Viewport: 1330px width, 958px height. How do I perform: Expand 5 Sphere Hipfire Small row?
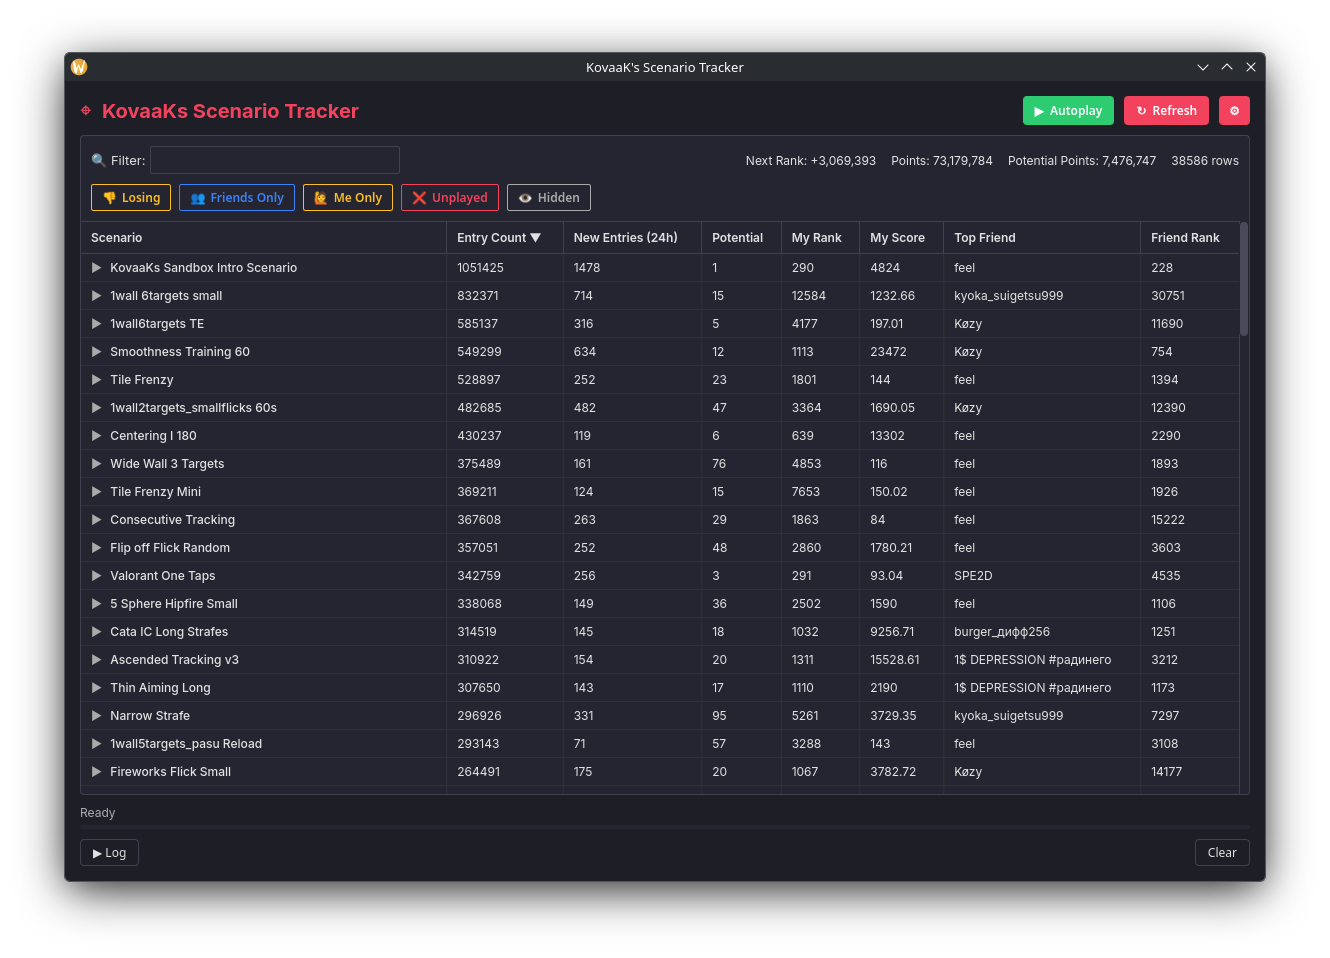coord(97,604)
